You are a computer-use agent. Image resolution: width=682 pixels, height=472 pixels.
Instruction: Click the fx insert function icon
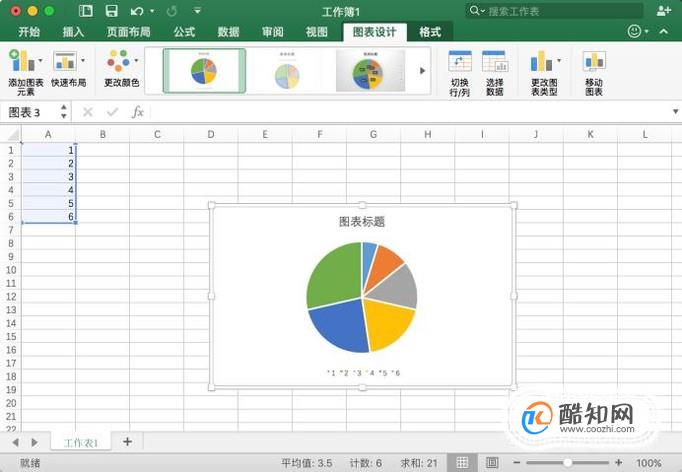click(137, 112)
